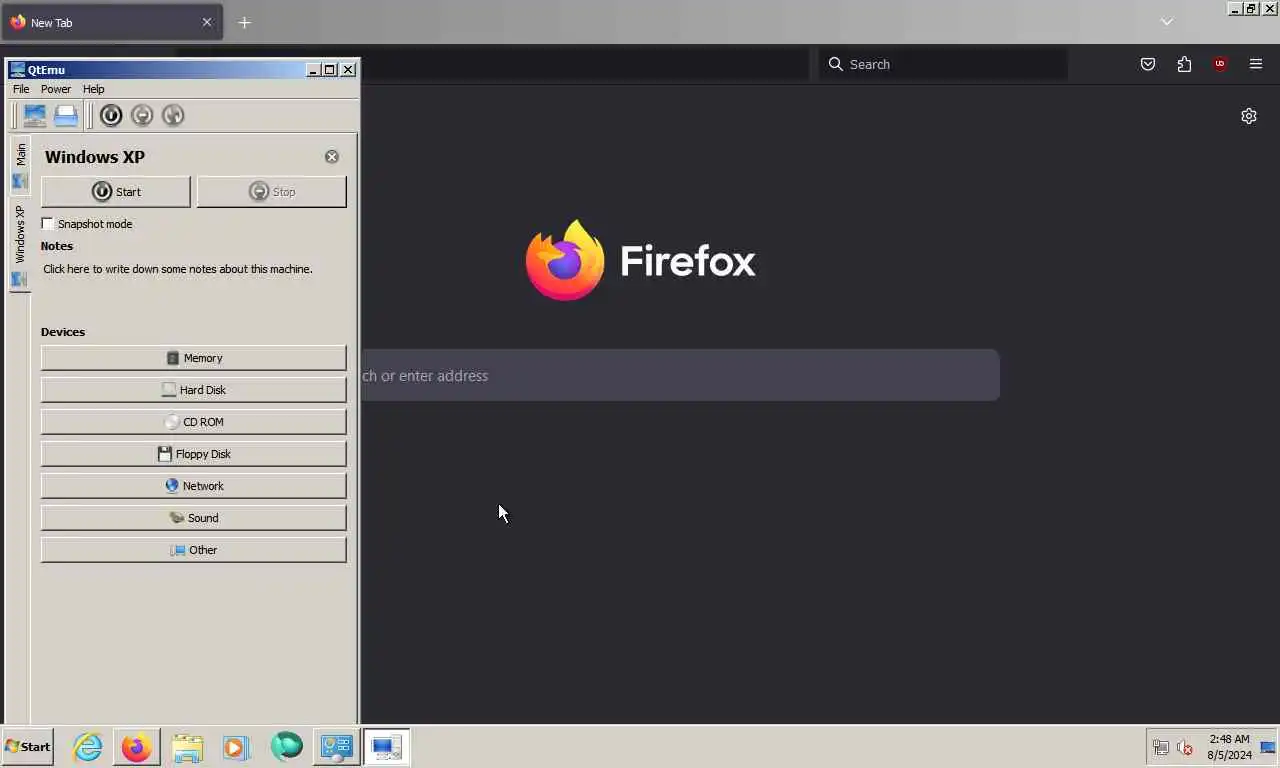
Task: Click the search or enter address field
Action: coord(680,376)
